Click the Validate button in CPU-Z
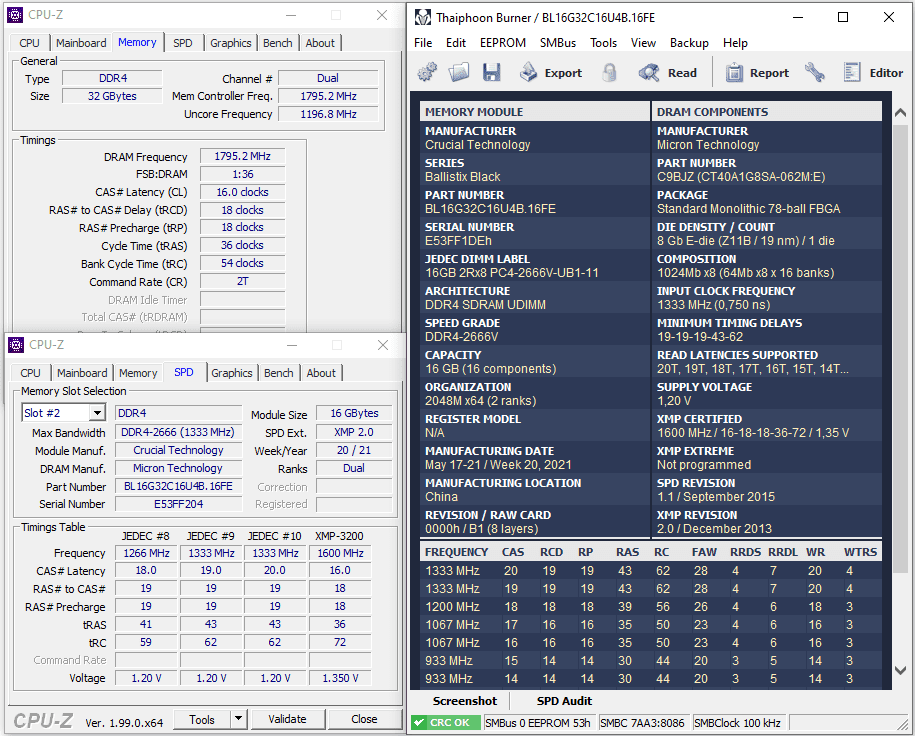This screenshot has height=736, width=915. (287, 719)
